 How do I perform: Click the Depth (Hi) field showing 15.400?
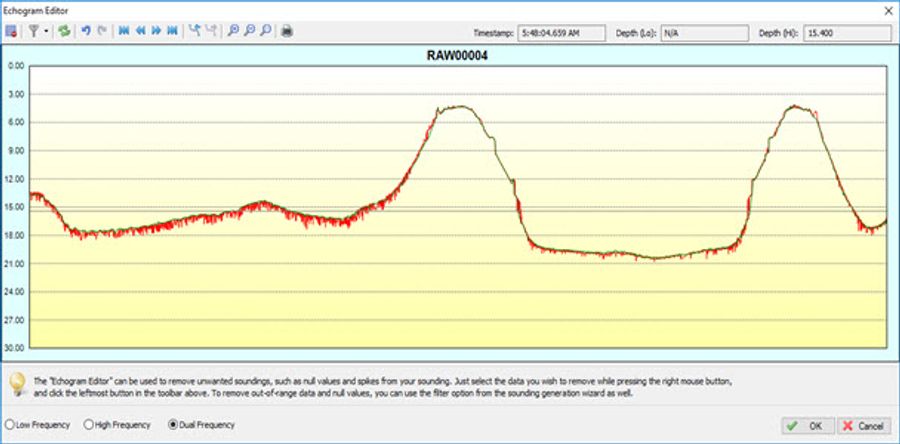click(x=848, y=33)
